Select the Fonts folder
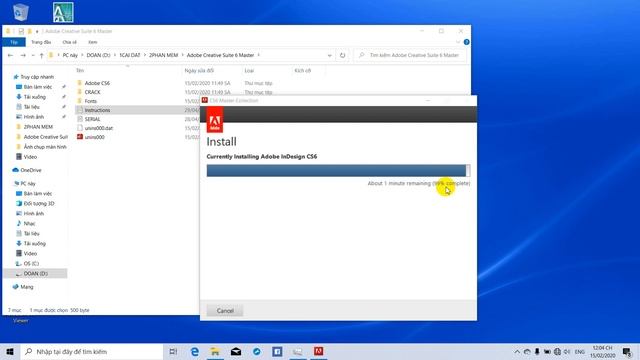Viewport: 640px width, 360px height. (x=91, y=101)
